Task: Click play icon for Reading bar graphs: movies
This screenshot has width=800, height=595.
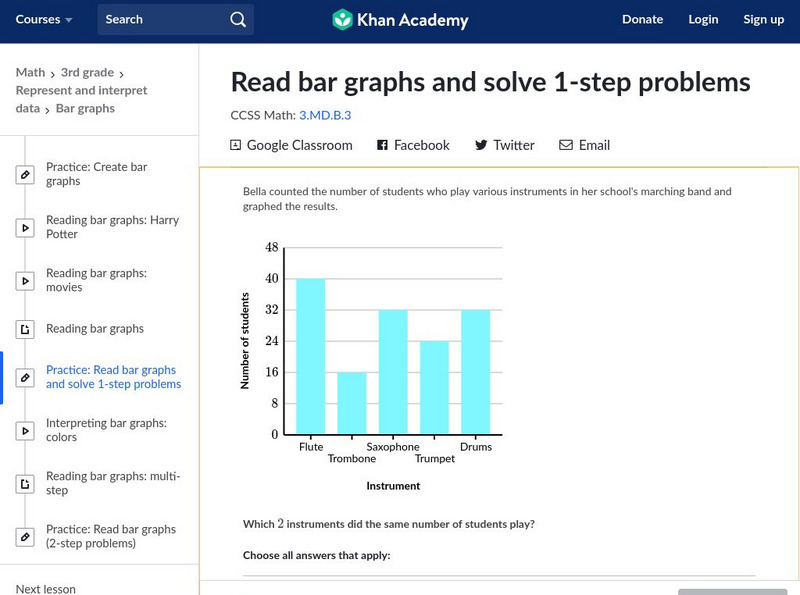Action: point(25,281)
